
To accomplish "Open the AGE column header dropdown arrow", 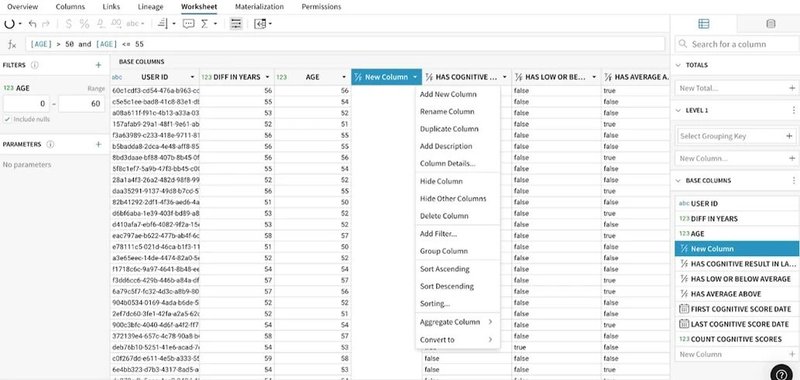I will tap(345, 77).
